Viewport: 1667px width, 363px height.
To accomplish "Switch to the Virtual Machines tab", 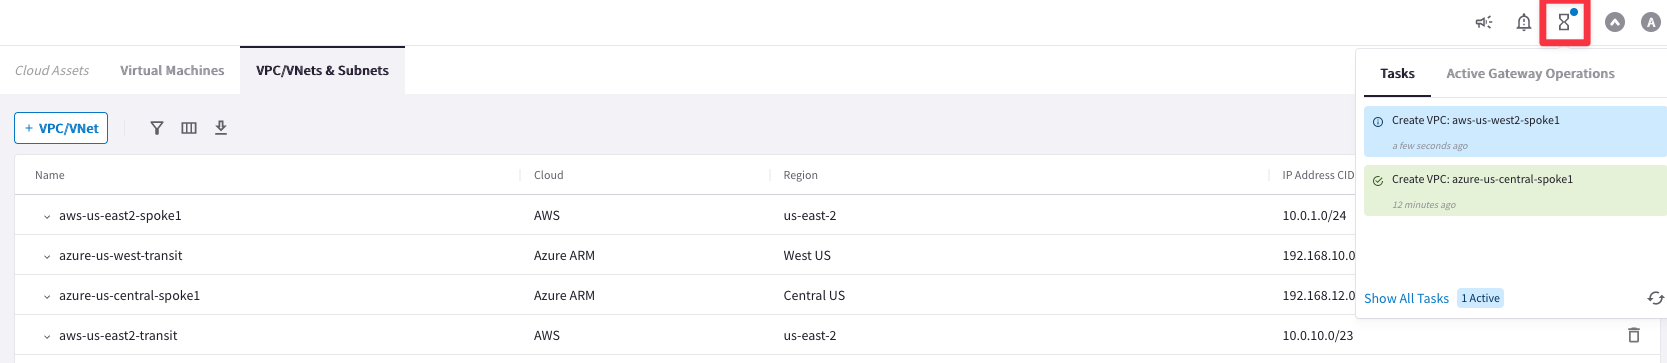I will point(172,70).
